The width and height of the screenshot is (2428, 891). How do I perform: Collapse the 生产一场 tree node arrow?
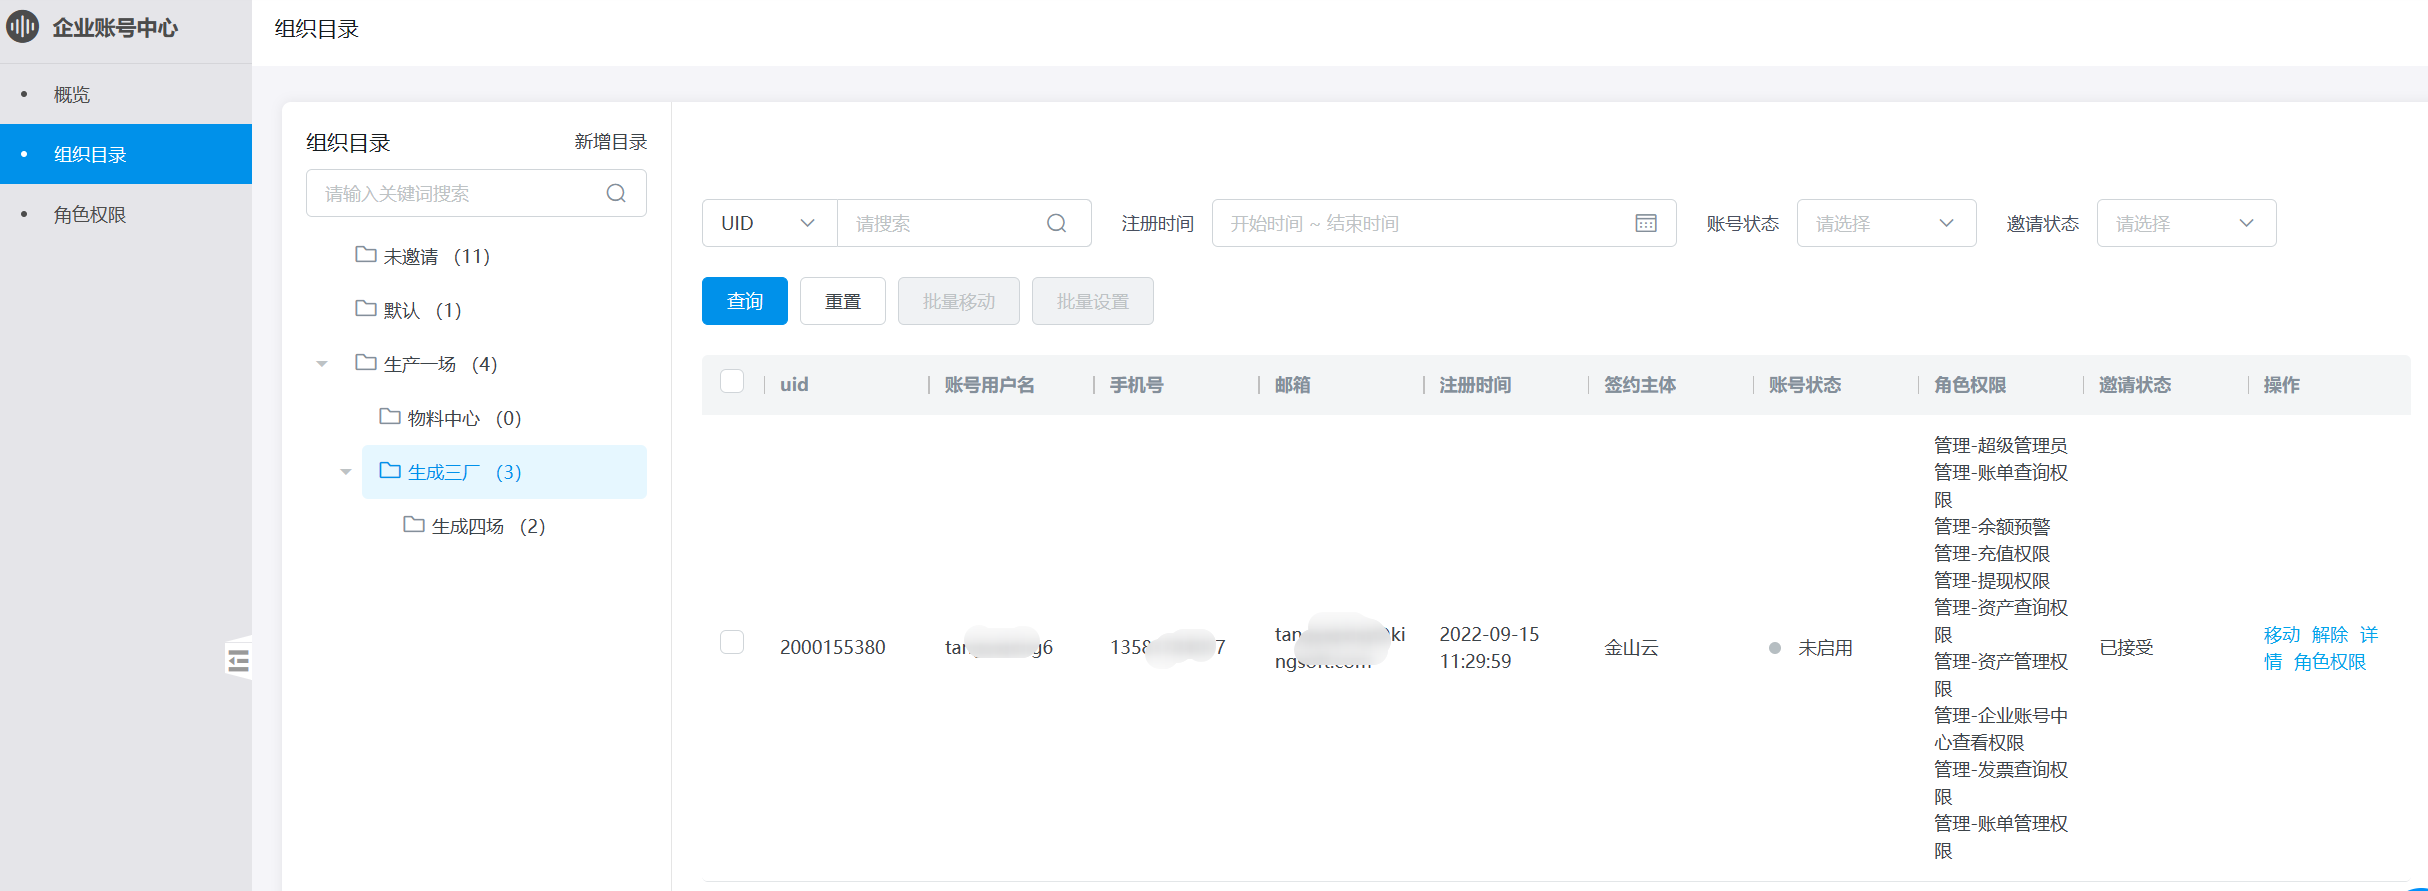(x=322, y=364)
